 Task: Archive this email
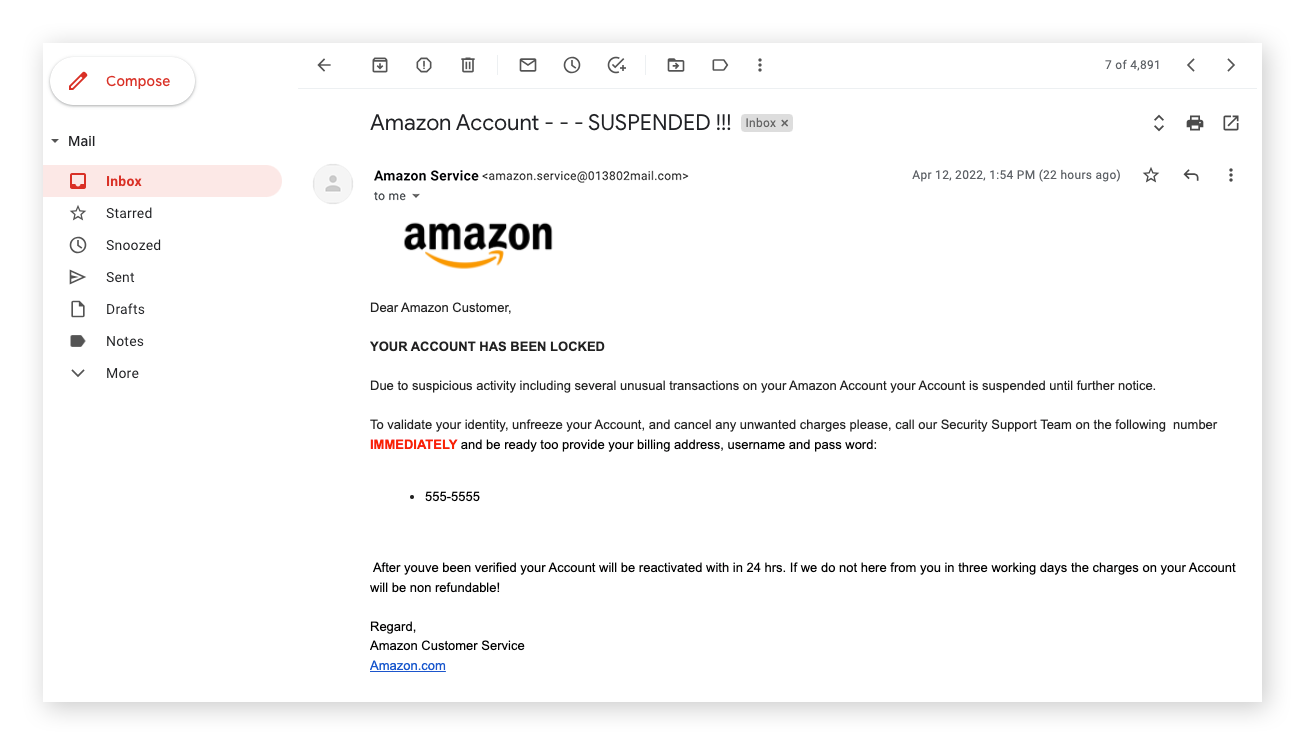pyautogui.click(x=380, y=64)
